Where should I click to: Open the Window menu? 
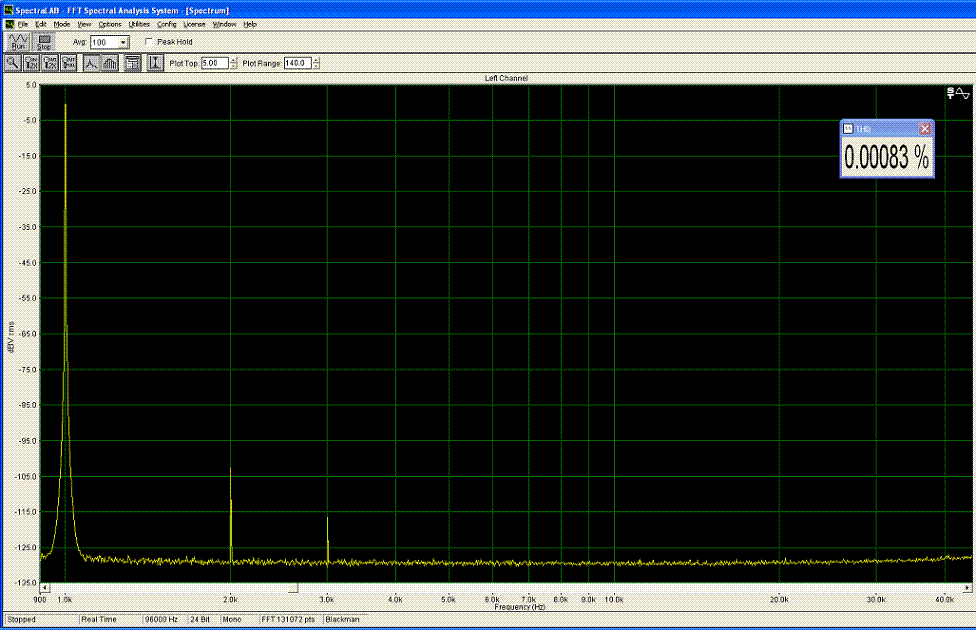point(224,24)
